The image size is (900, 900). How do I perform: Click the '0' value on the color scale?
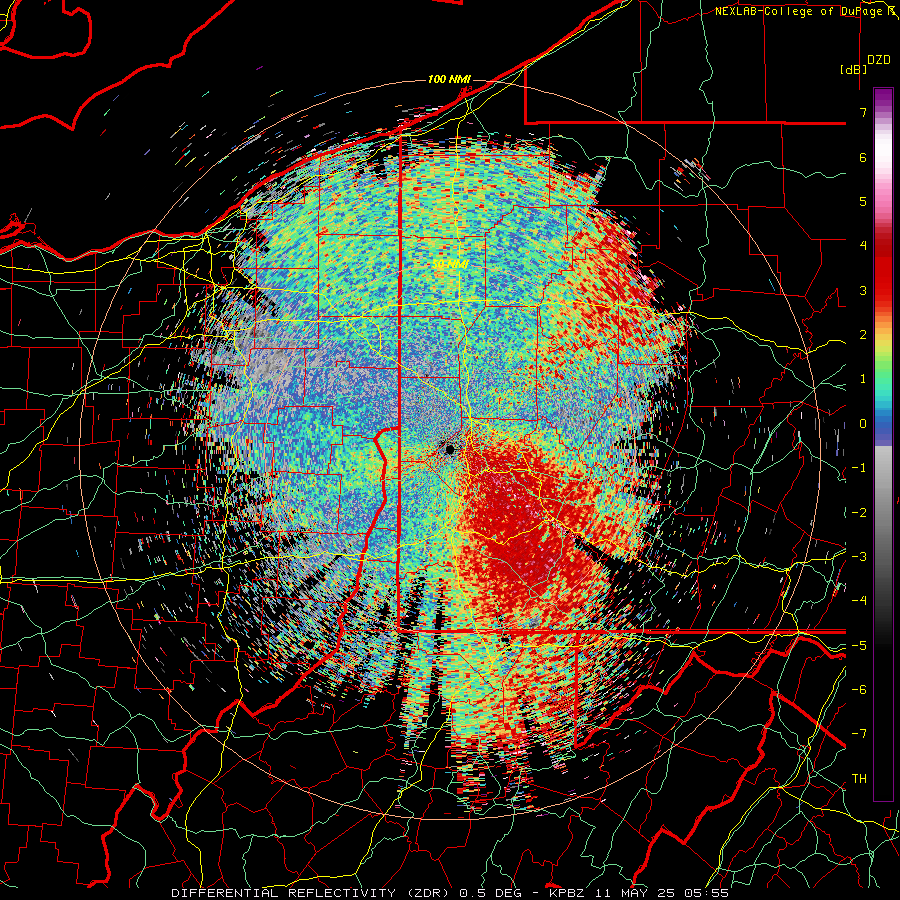[x=863, y=424]
